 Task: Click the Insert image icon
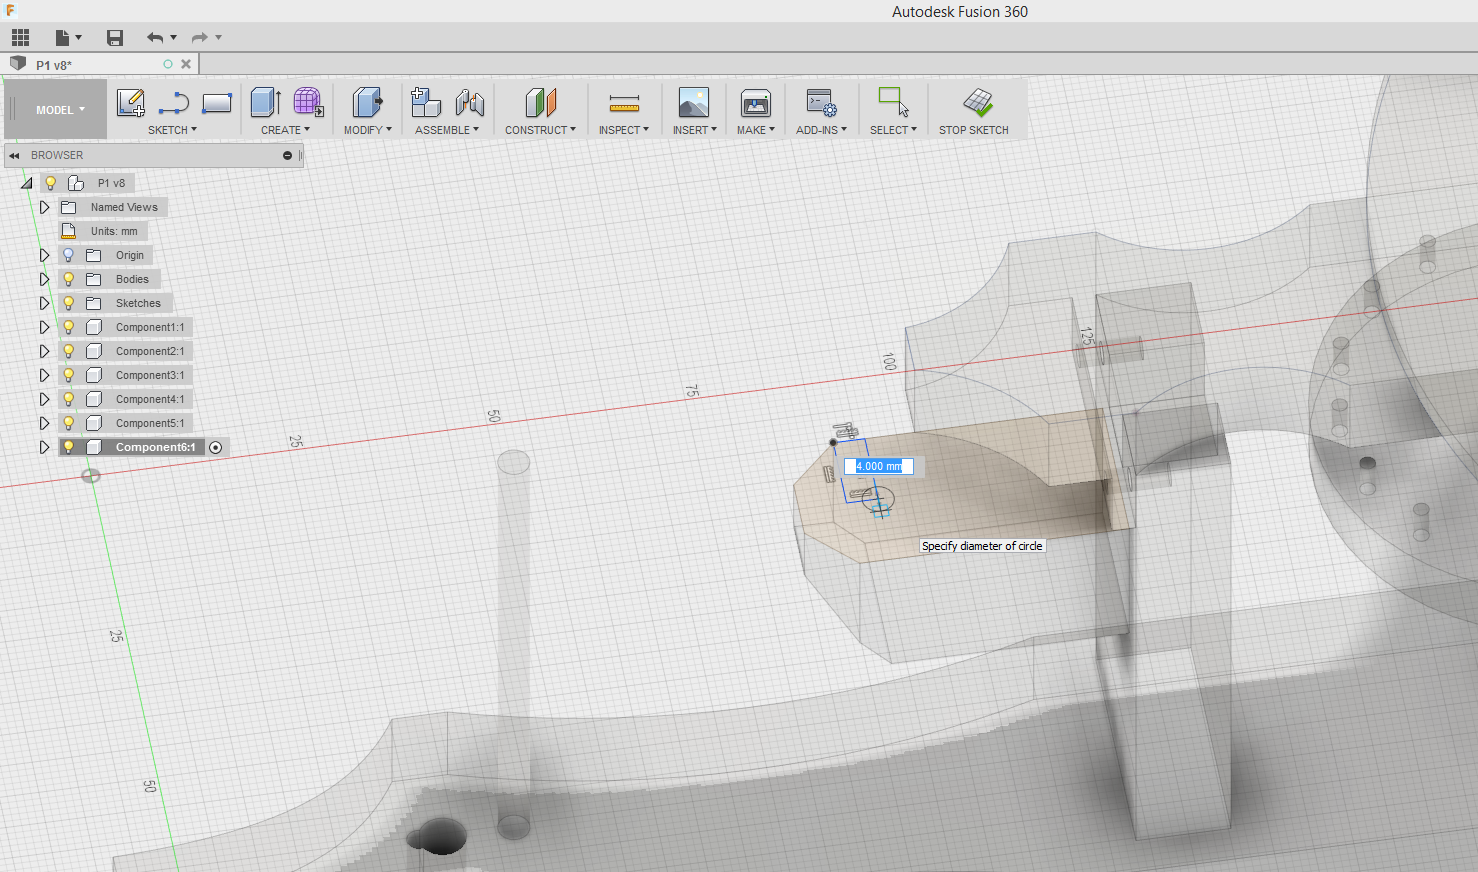[x=694, y=102]
